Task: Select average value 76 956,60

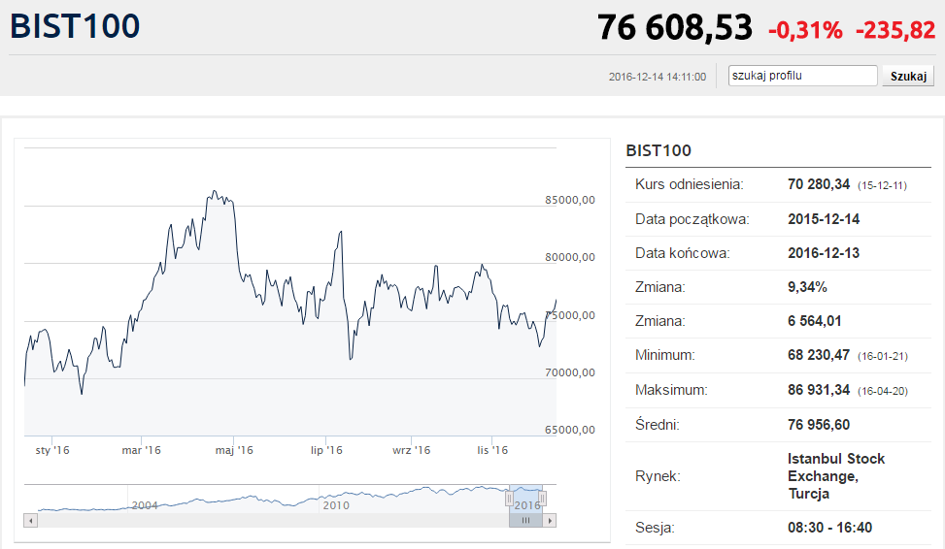Action: point(818,425)
